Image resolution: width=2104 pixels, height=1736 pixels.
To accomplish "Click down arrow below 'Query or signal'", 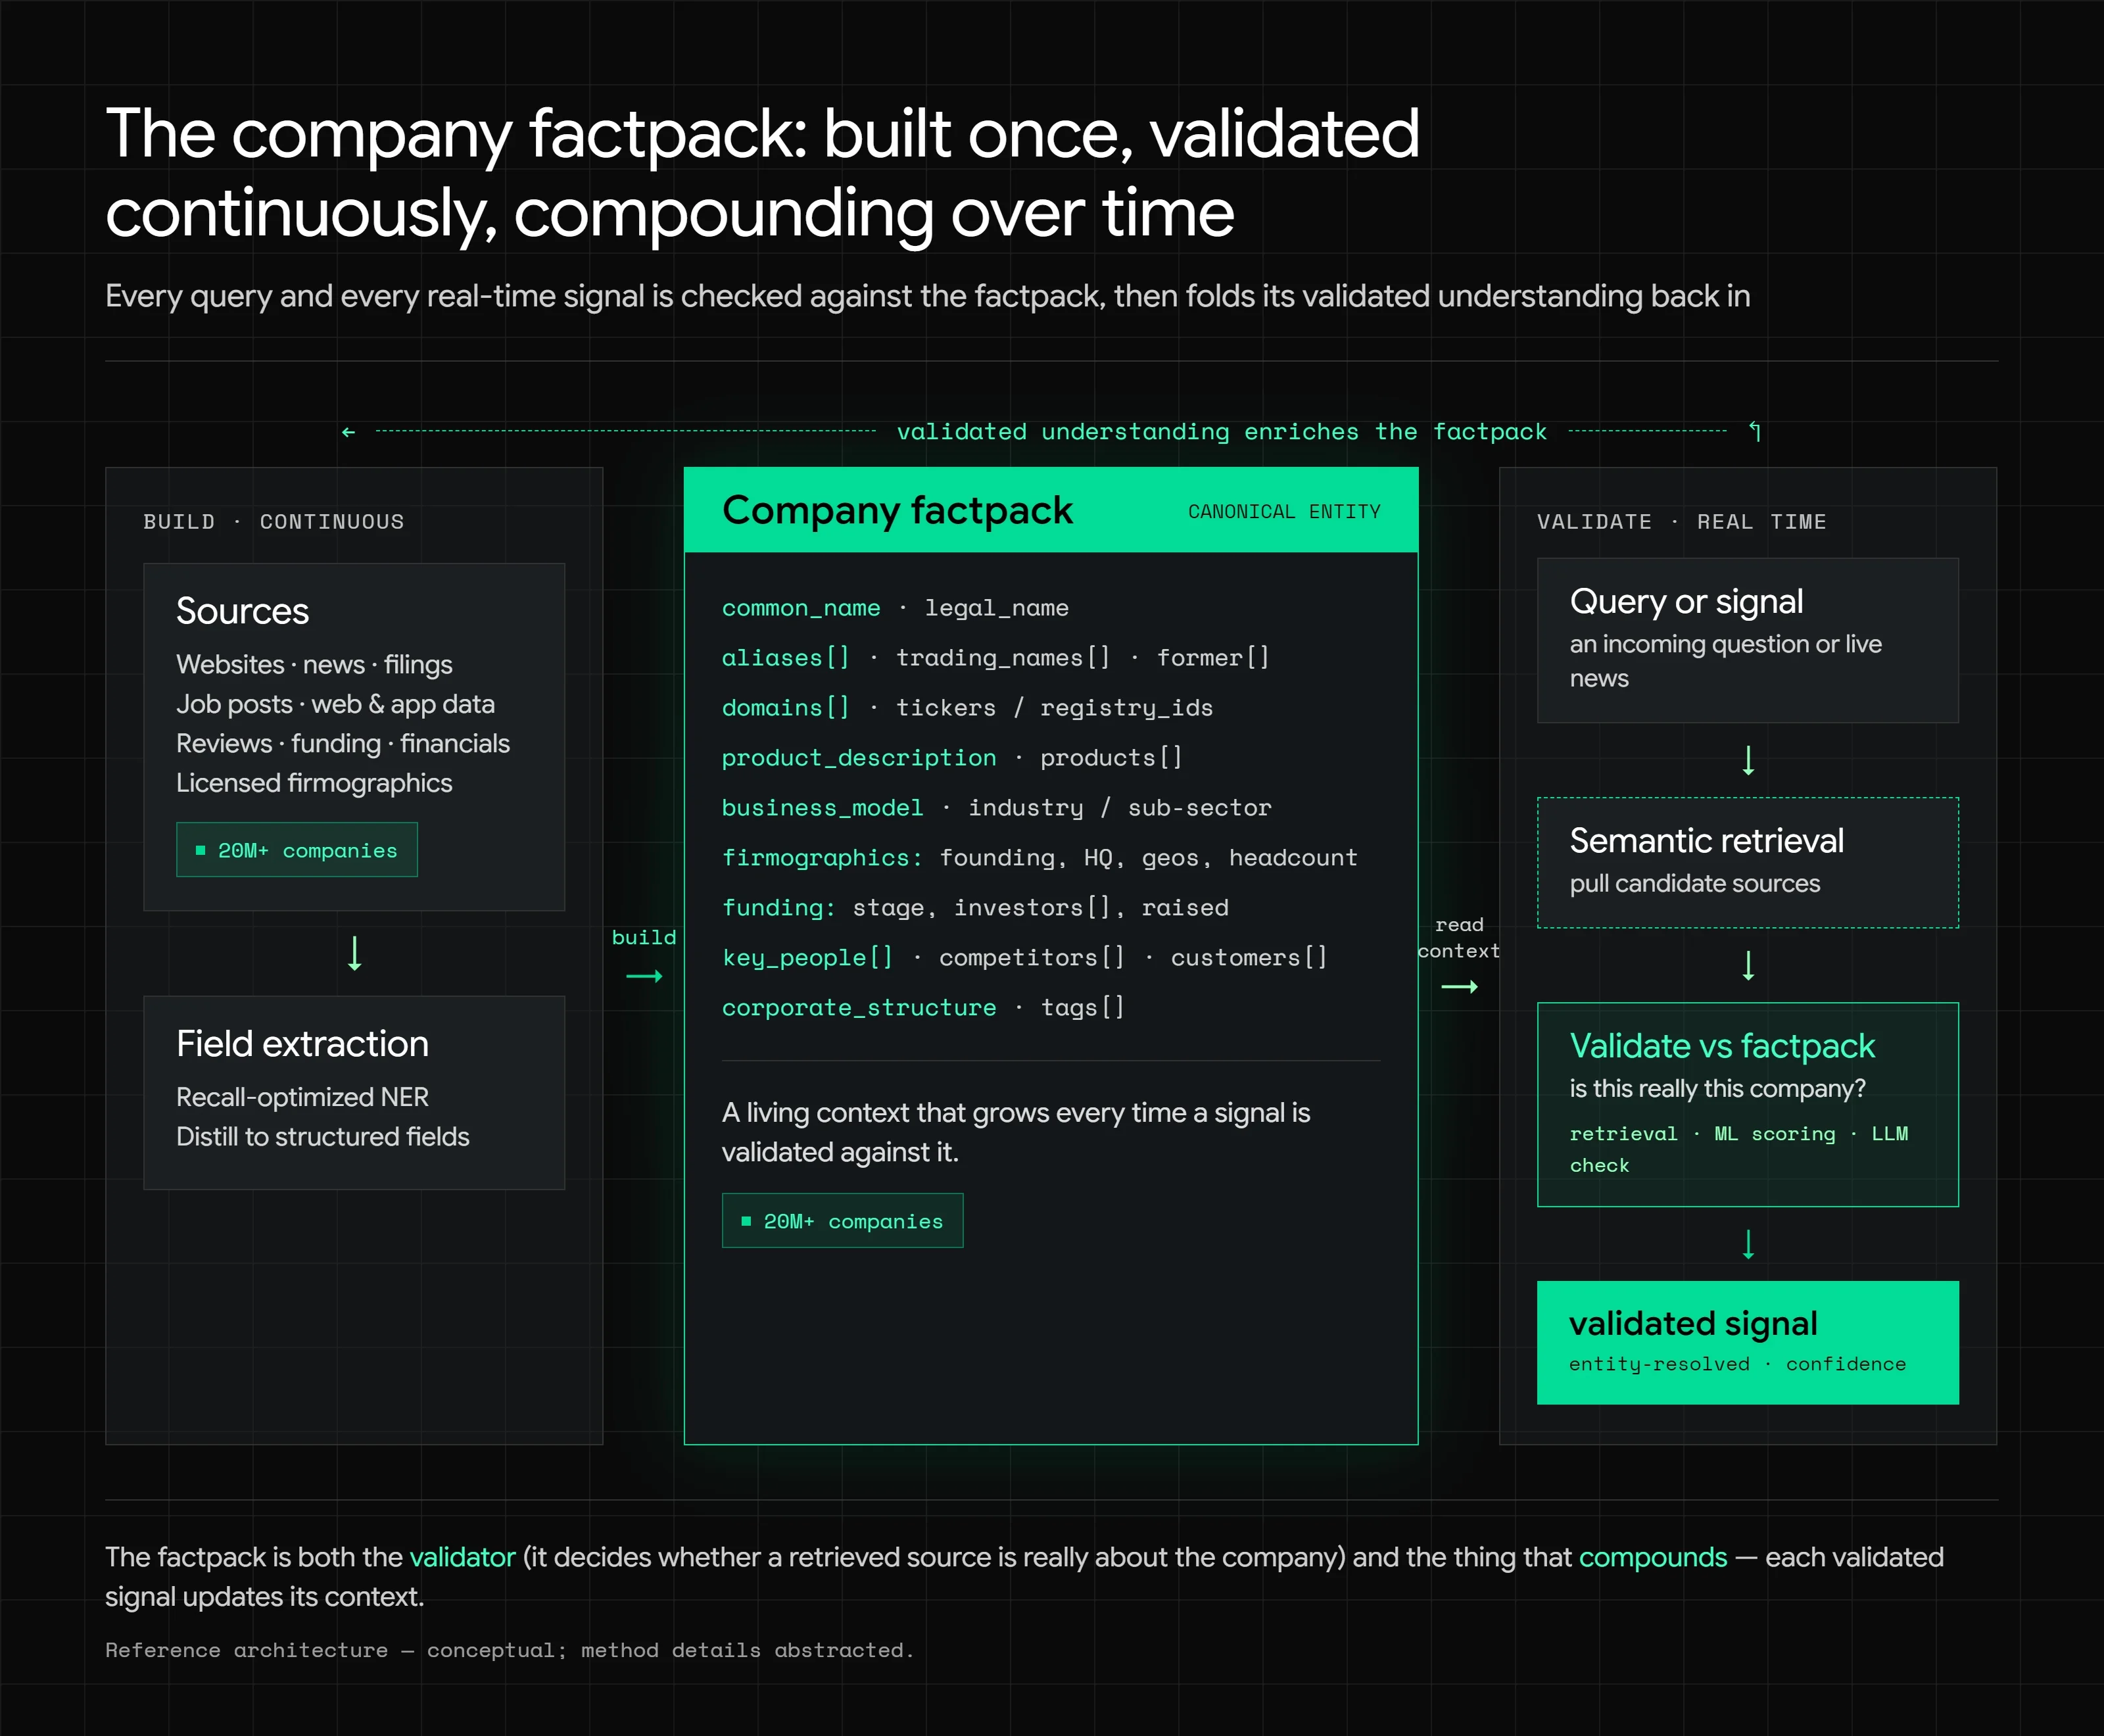I will [1748, 760].
